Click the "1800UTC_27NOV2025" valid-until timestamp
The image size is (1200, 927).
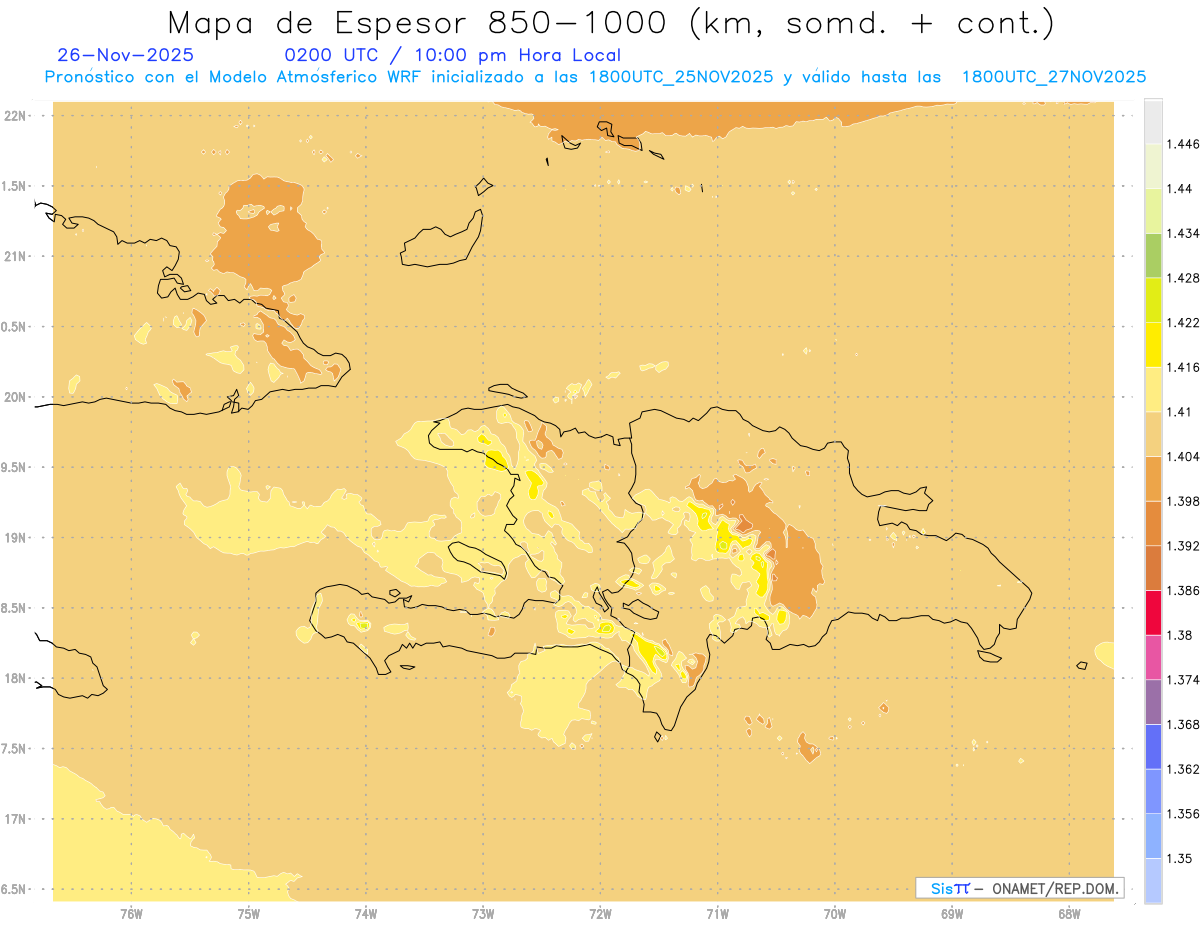(1054, 77)
